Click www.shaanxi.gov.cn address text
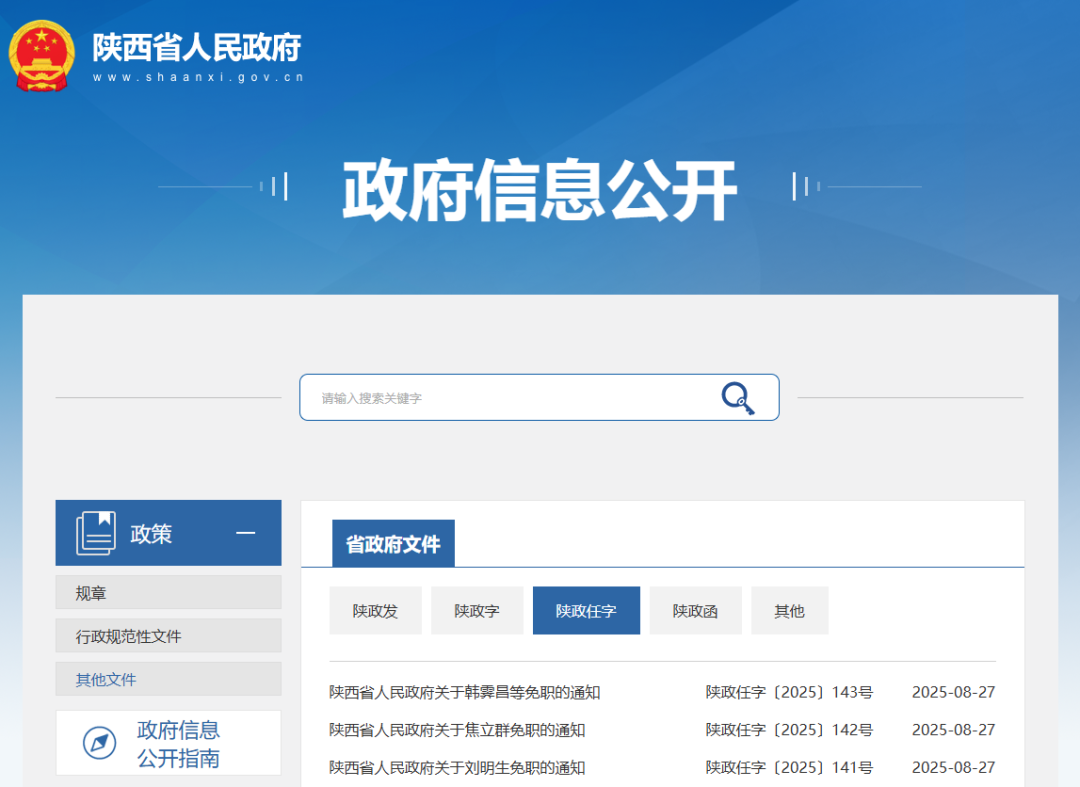Image resolution: width=1080 pixels, height=787 pixels. (x=198, y=77)
